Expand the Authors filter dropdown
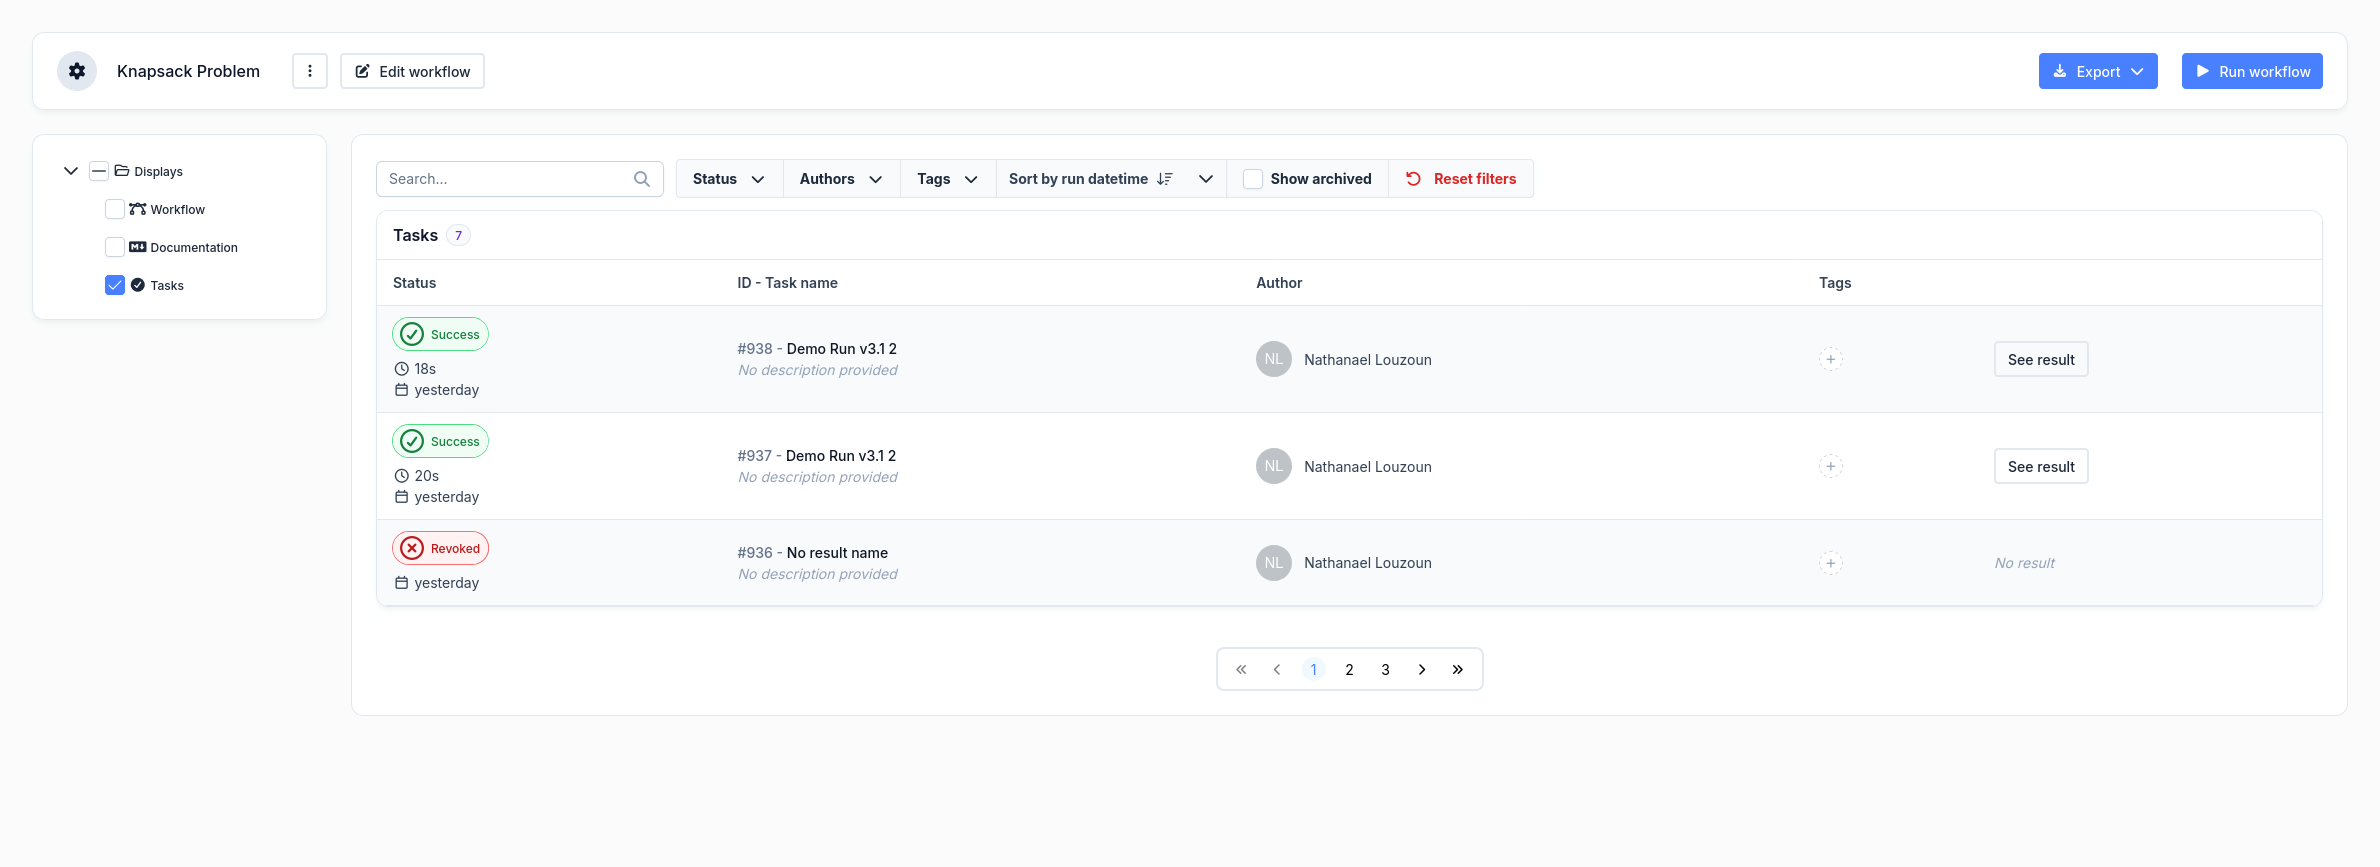This screenshot has width=2380, height=867. click(841, 179)
